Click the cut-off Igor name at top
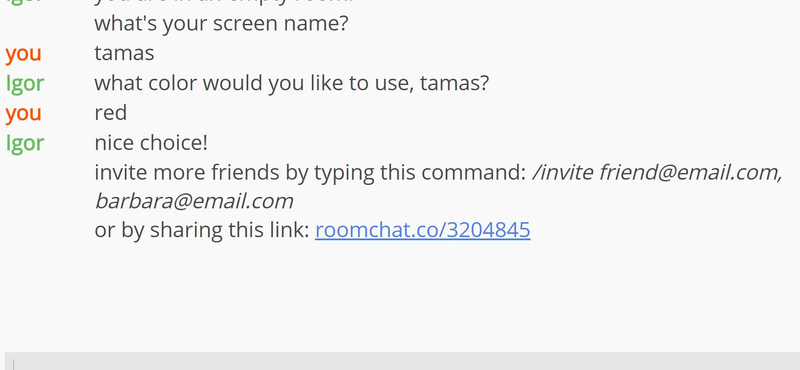Image resolution: width=800 pixels, height=370 pixels. click(25, 2)
